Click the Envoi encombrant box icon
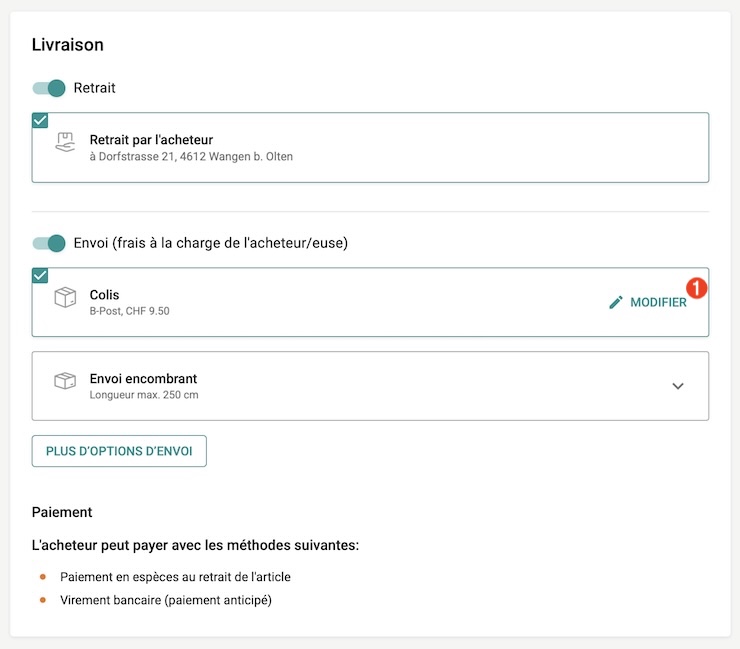This screenshot has width=740, height=649. click(65, 381)
